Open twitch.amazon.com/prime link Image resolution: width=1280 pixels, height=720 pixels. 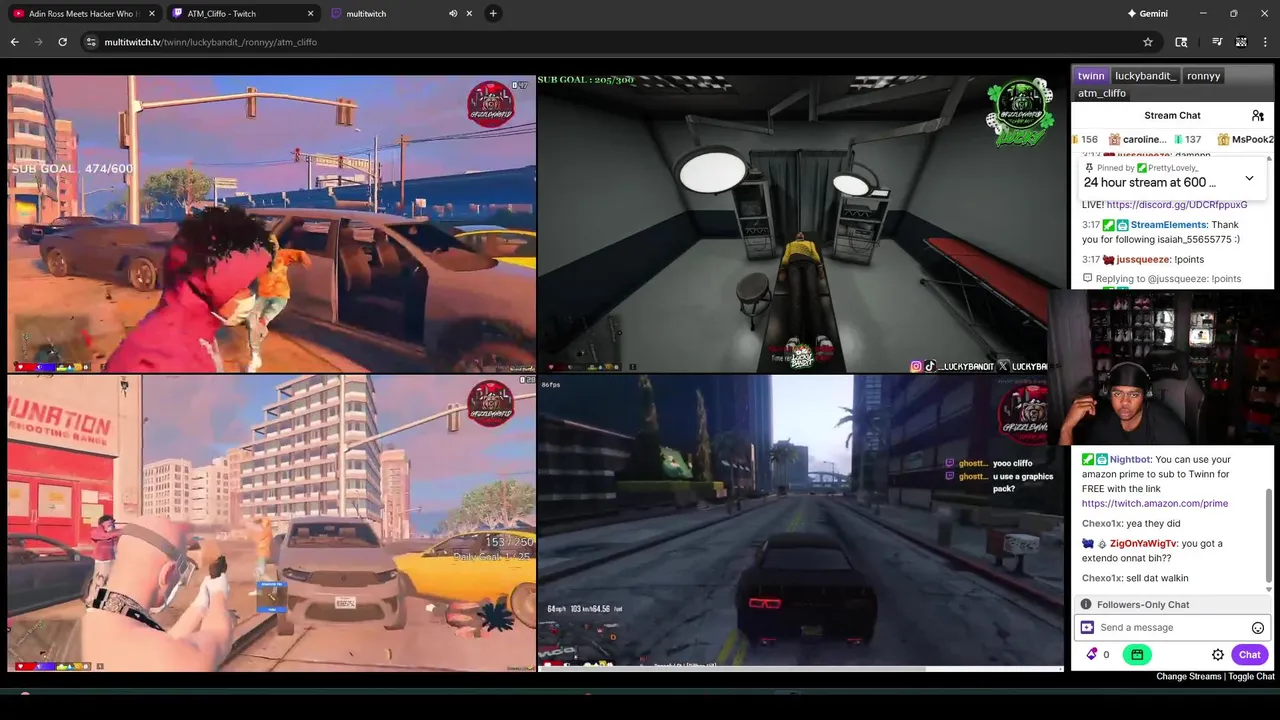(1155, 504)
